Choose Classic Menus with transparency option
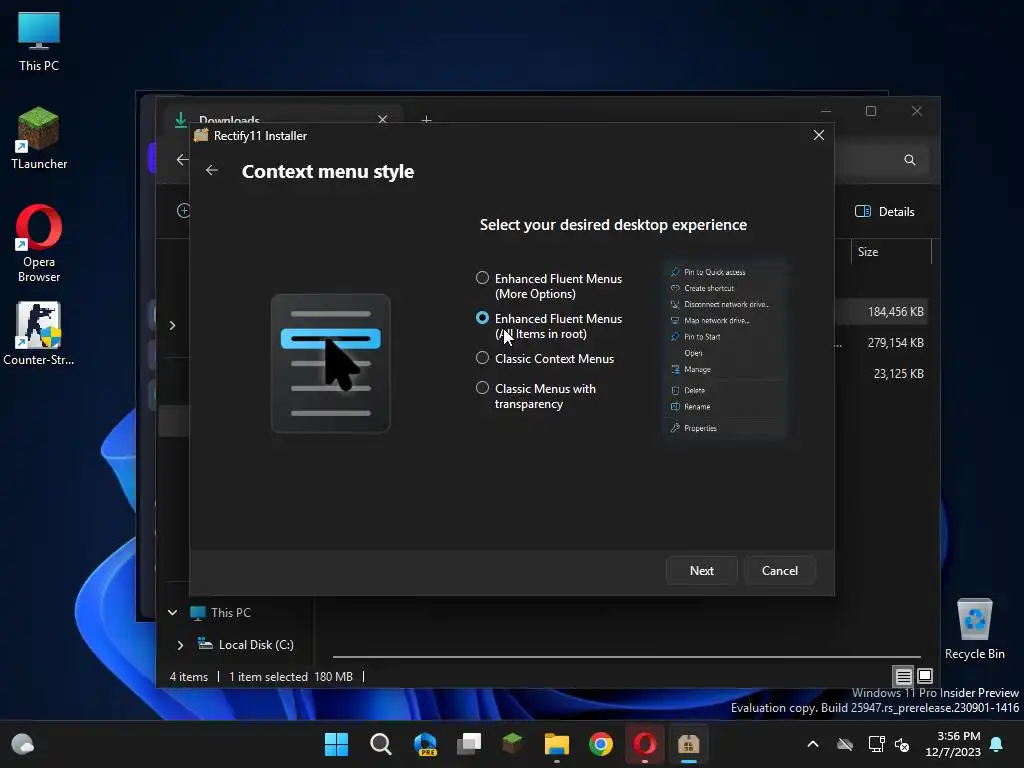Screen dimensions: 1024x768 click(483, 388)
